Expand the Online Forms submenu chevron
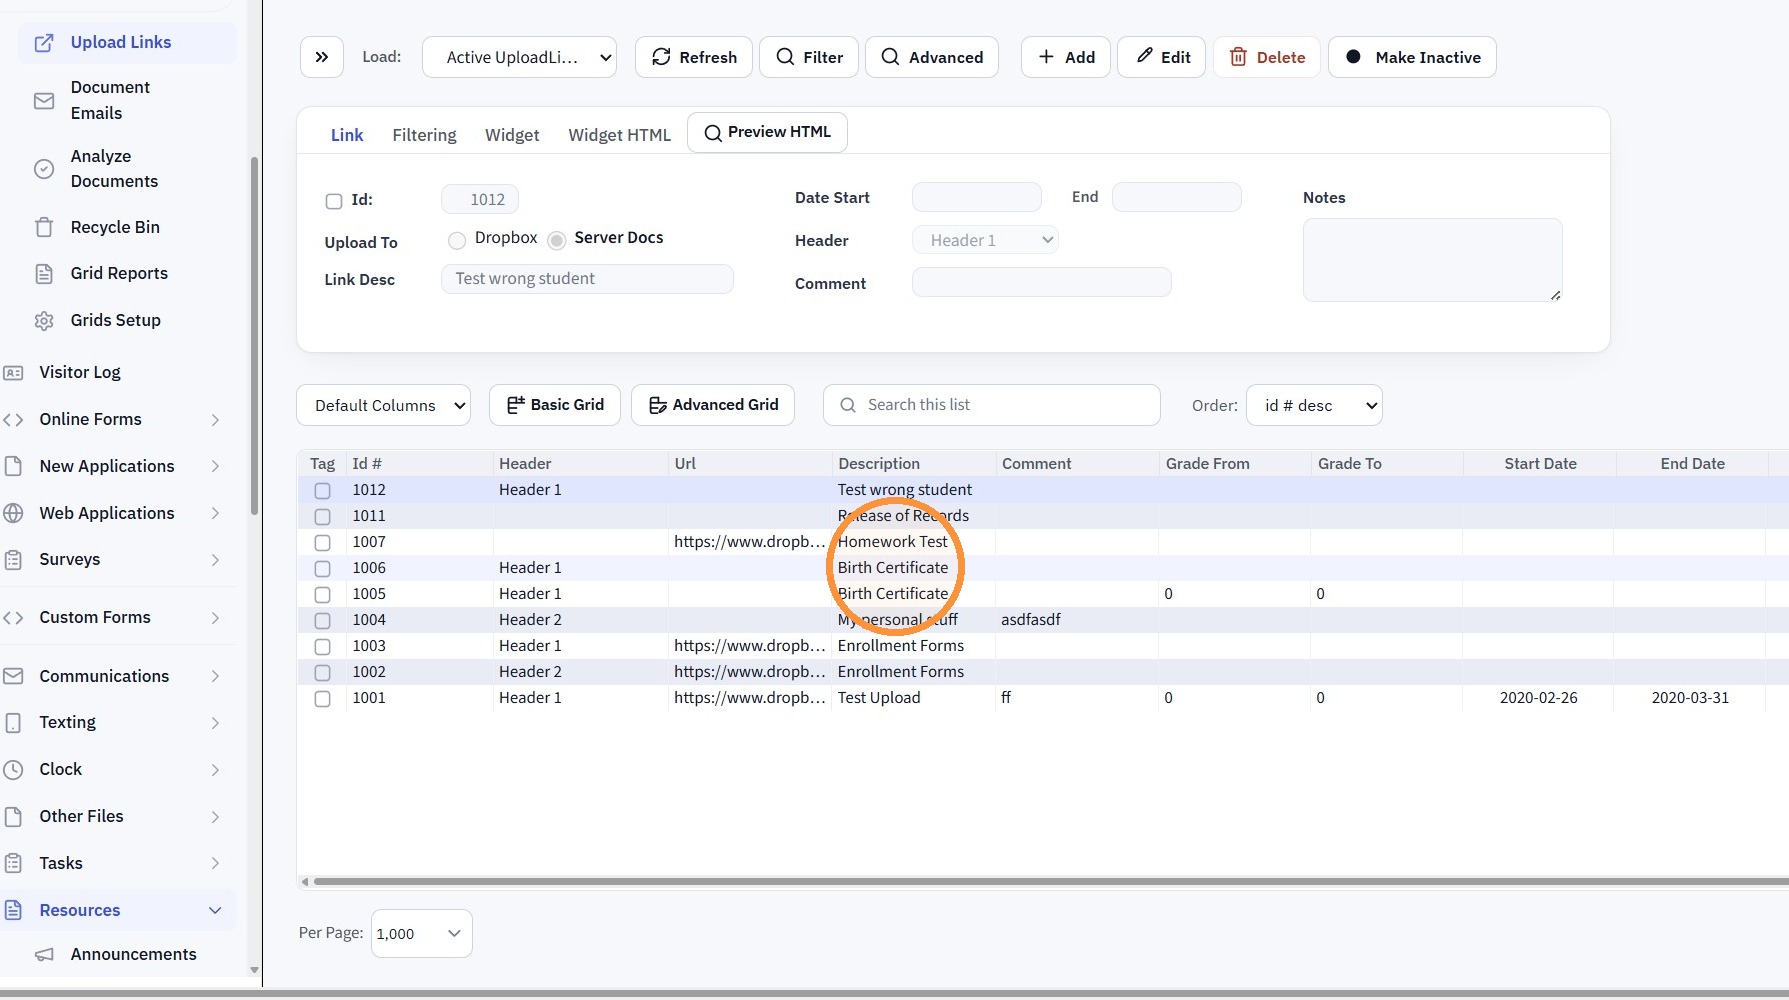Image resolution: width=1789 pixels, height=1000 pixels. click(215, 420)
